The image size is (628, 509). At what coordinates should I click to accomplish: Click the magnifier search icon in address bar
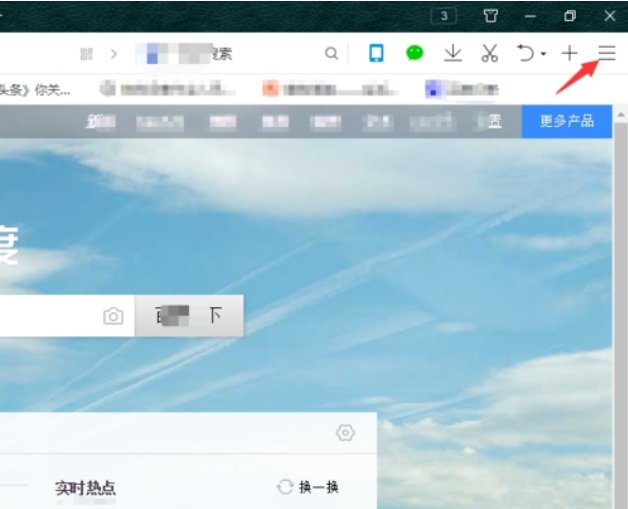pyautogui.click(x=332, y=53)
